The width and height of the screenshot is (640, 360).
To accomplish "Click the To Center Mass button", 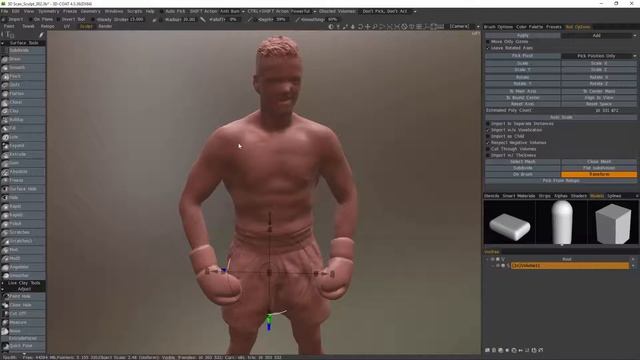I will click(599, 91).
